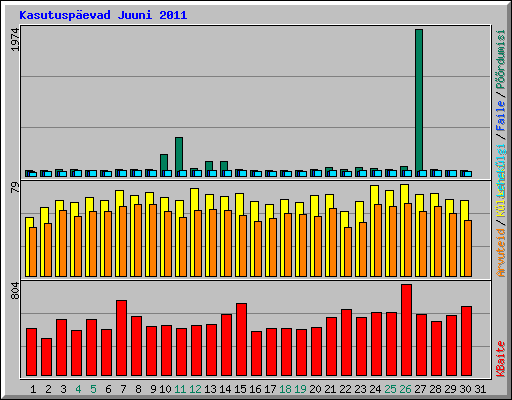This screenshot has width=512, height=400.
Task: Click the day label 27 on the x-axis
Action: click(420, 389)
